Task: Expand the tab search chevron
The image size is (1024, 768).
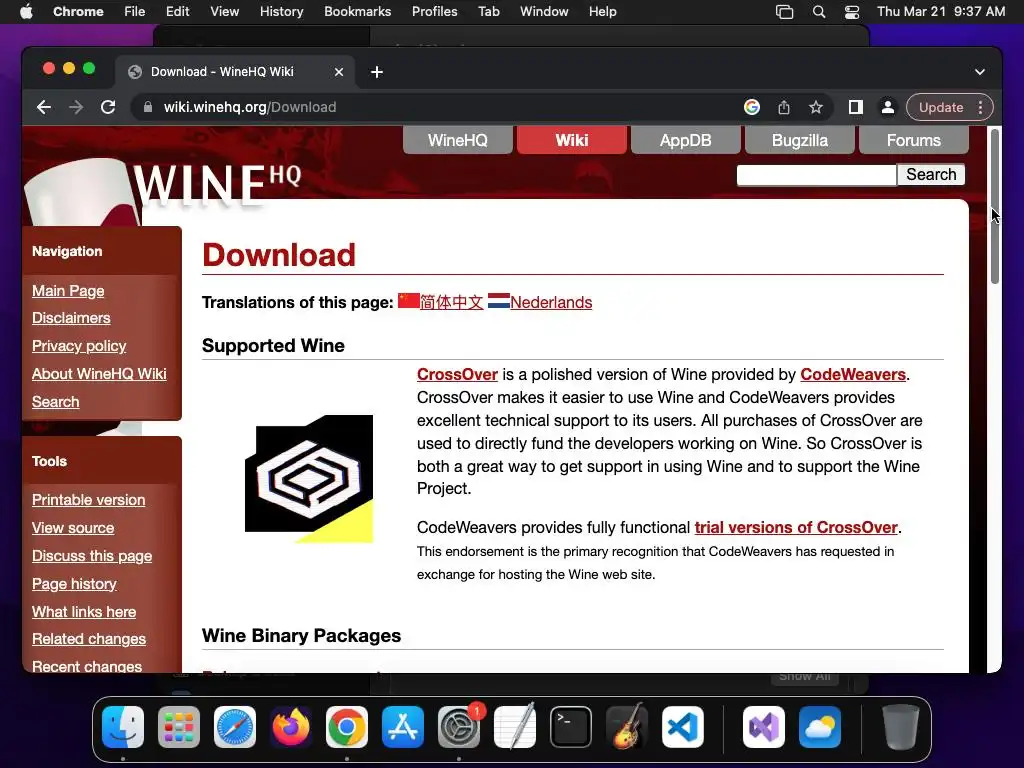Action: click(x=980, y=72)
